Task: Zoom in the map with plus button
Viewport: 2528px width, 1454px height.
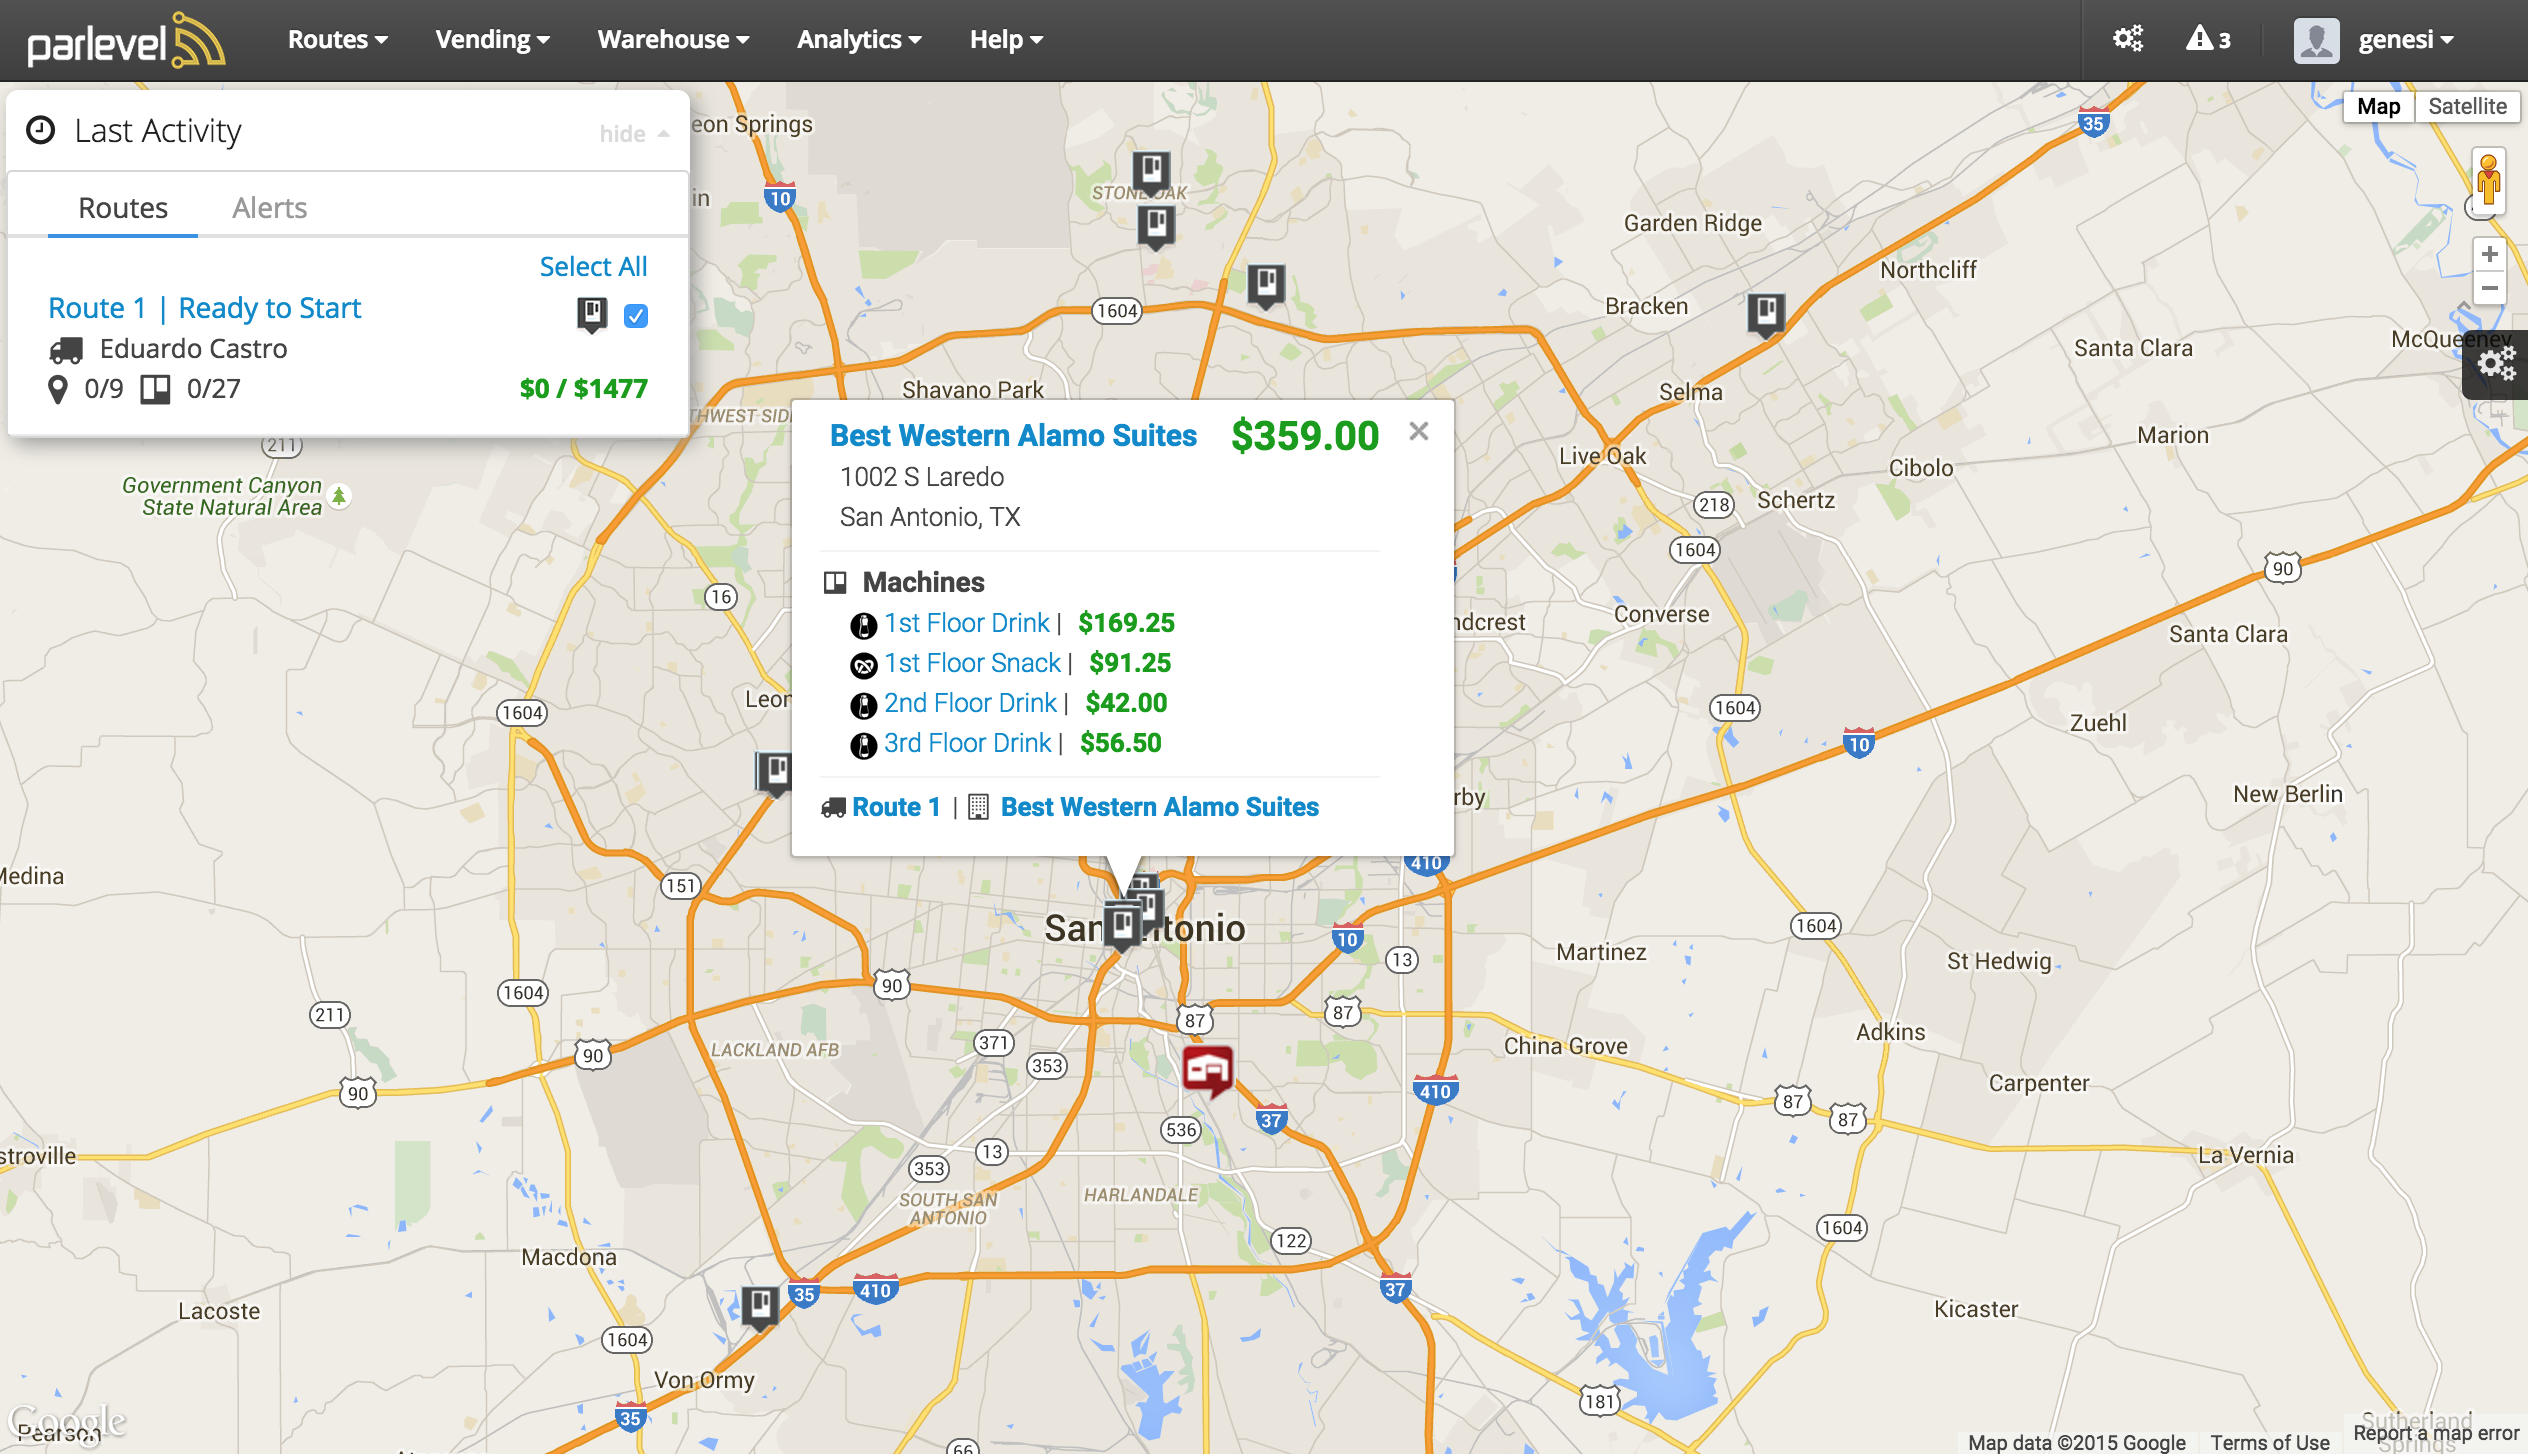Action: [x=2490, y=254]
